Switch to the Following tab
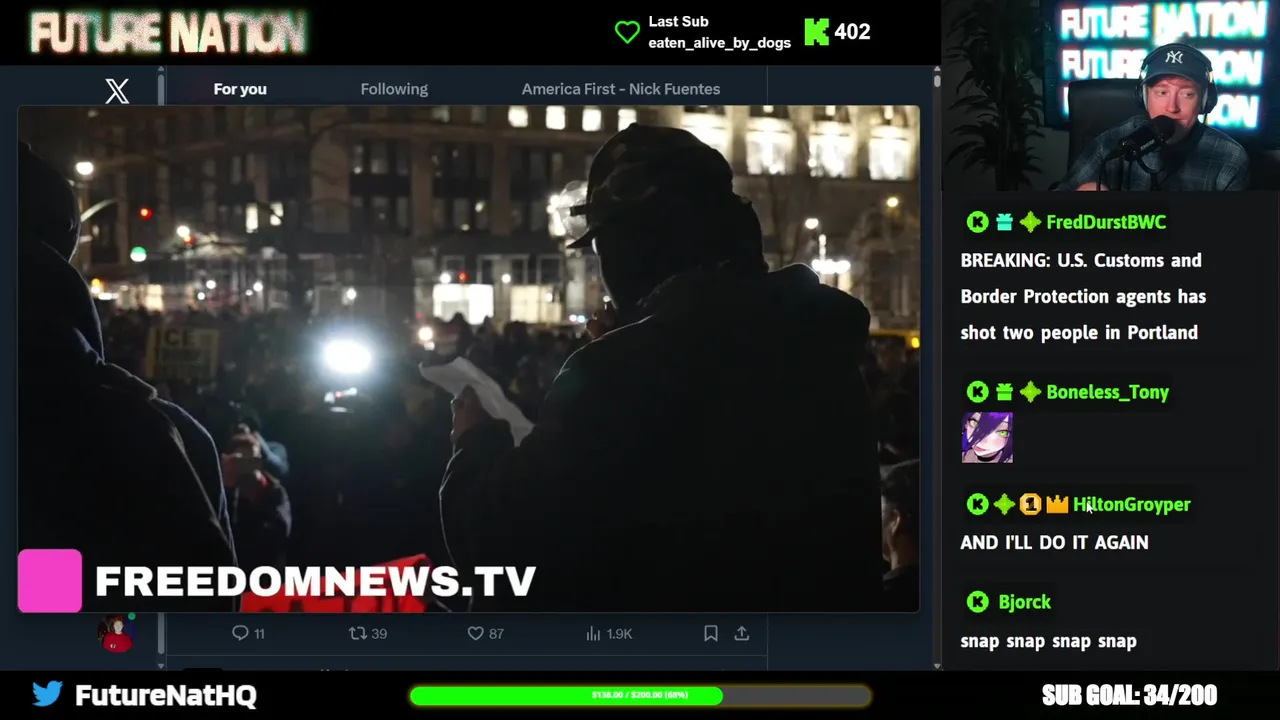 [x=394, y=89]
